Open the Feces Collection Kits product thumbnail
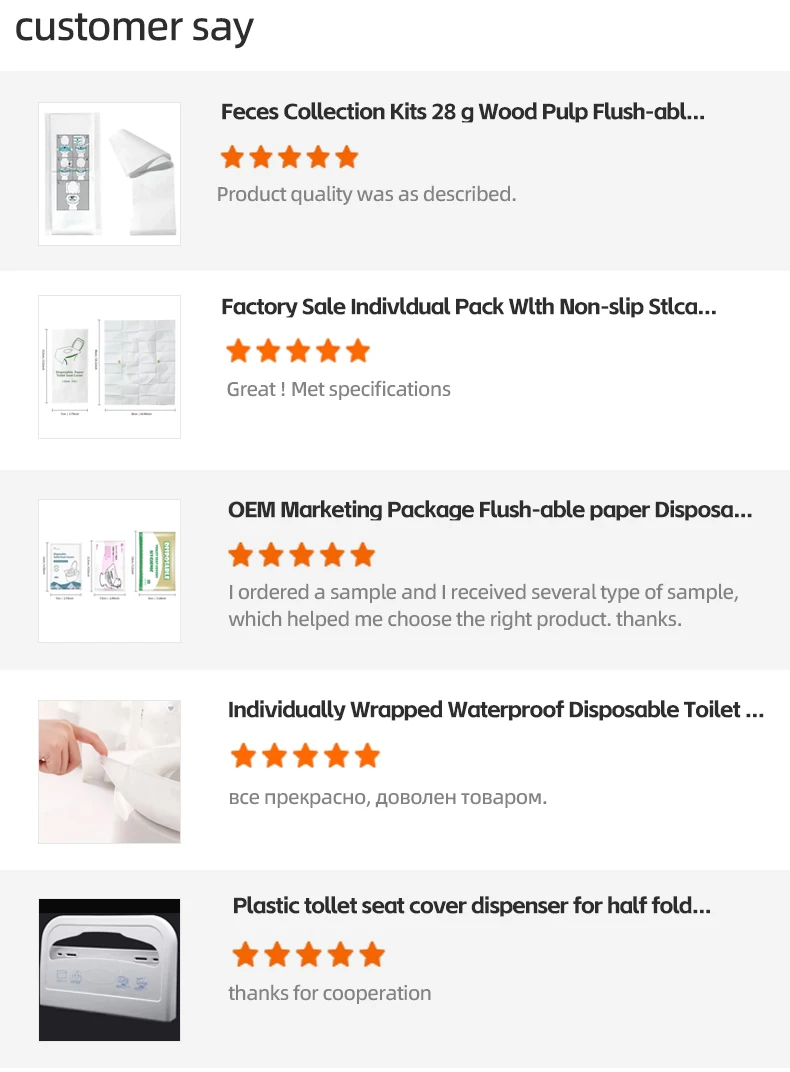This screenshot has width=790, height=1072. pyautogui.click(x=109, y=174)
